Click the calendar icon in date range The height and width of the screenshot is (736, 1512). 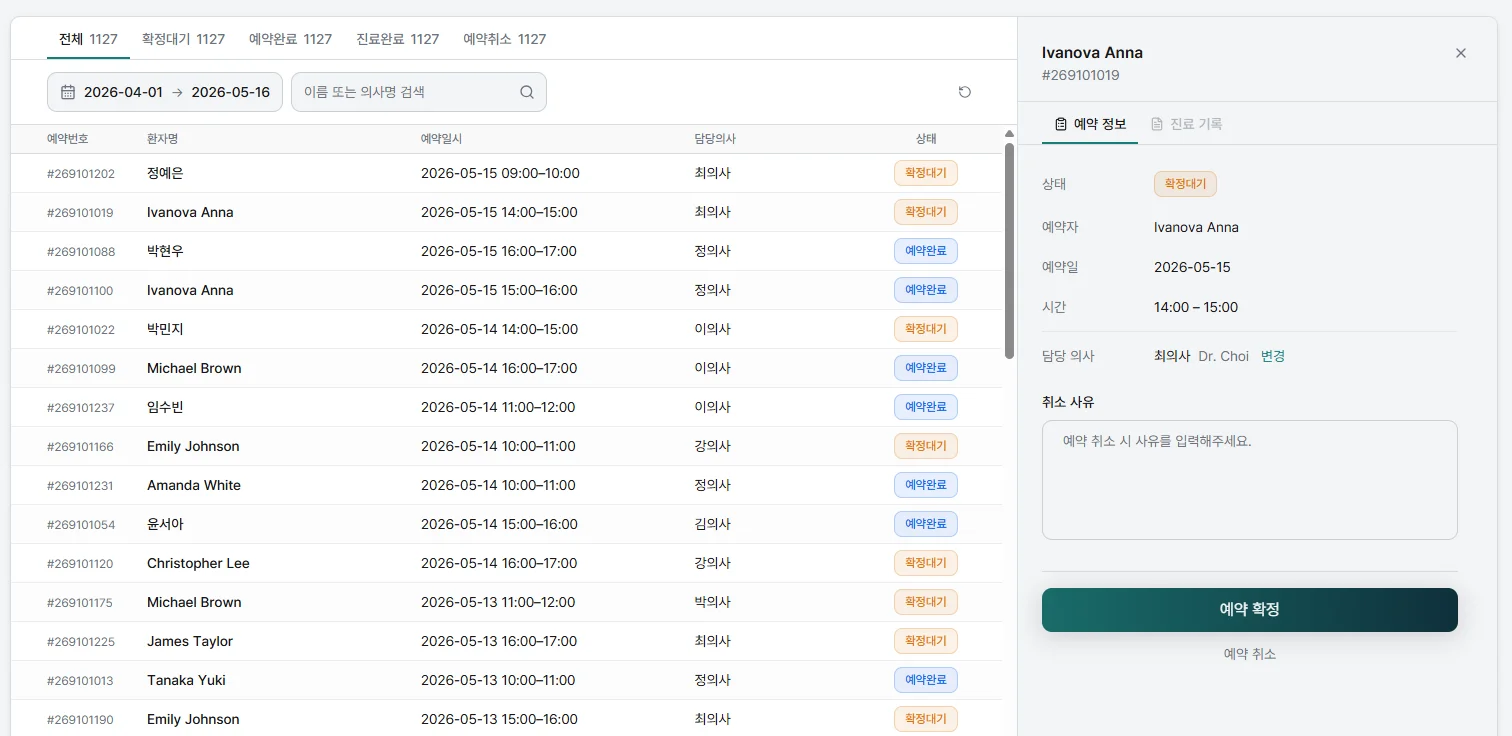point(68,92)
